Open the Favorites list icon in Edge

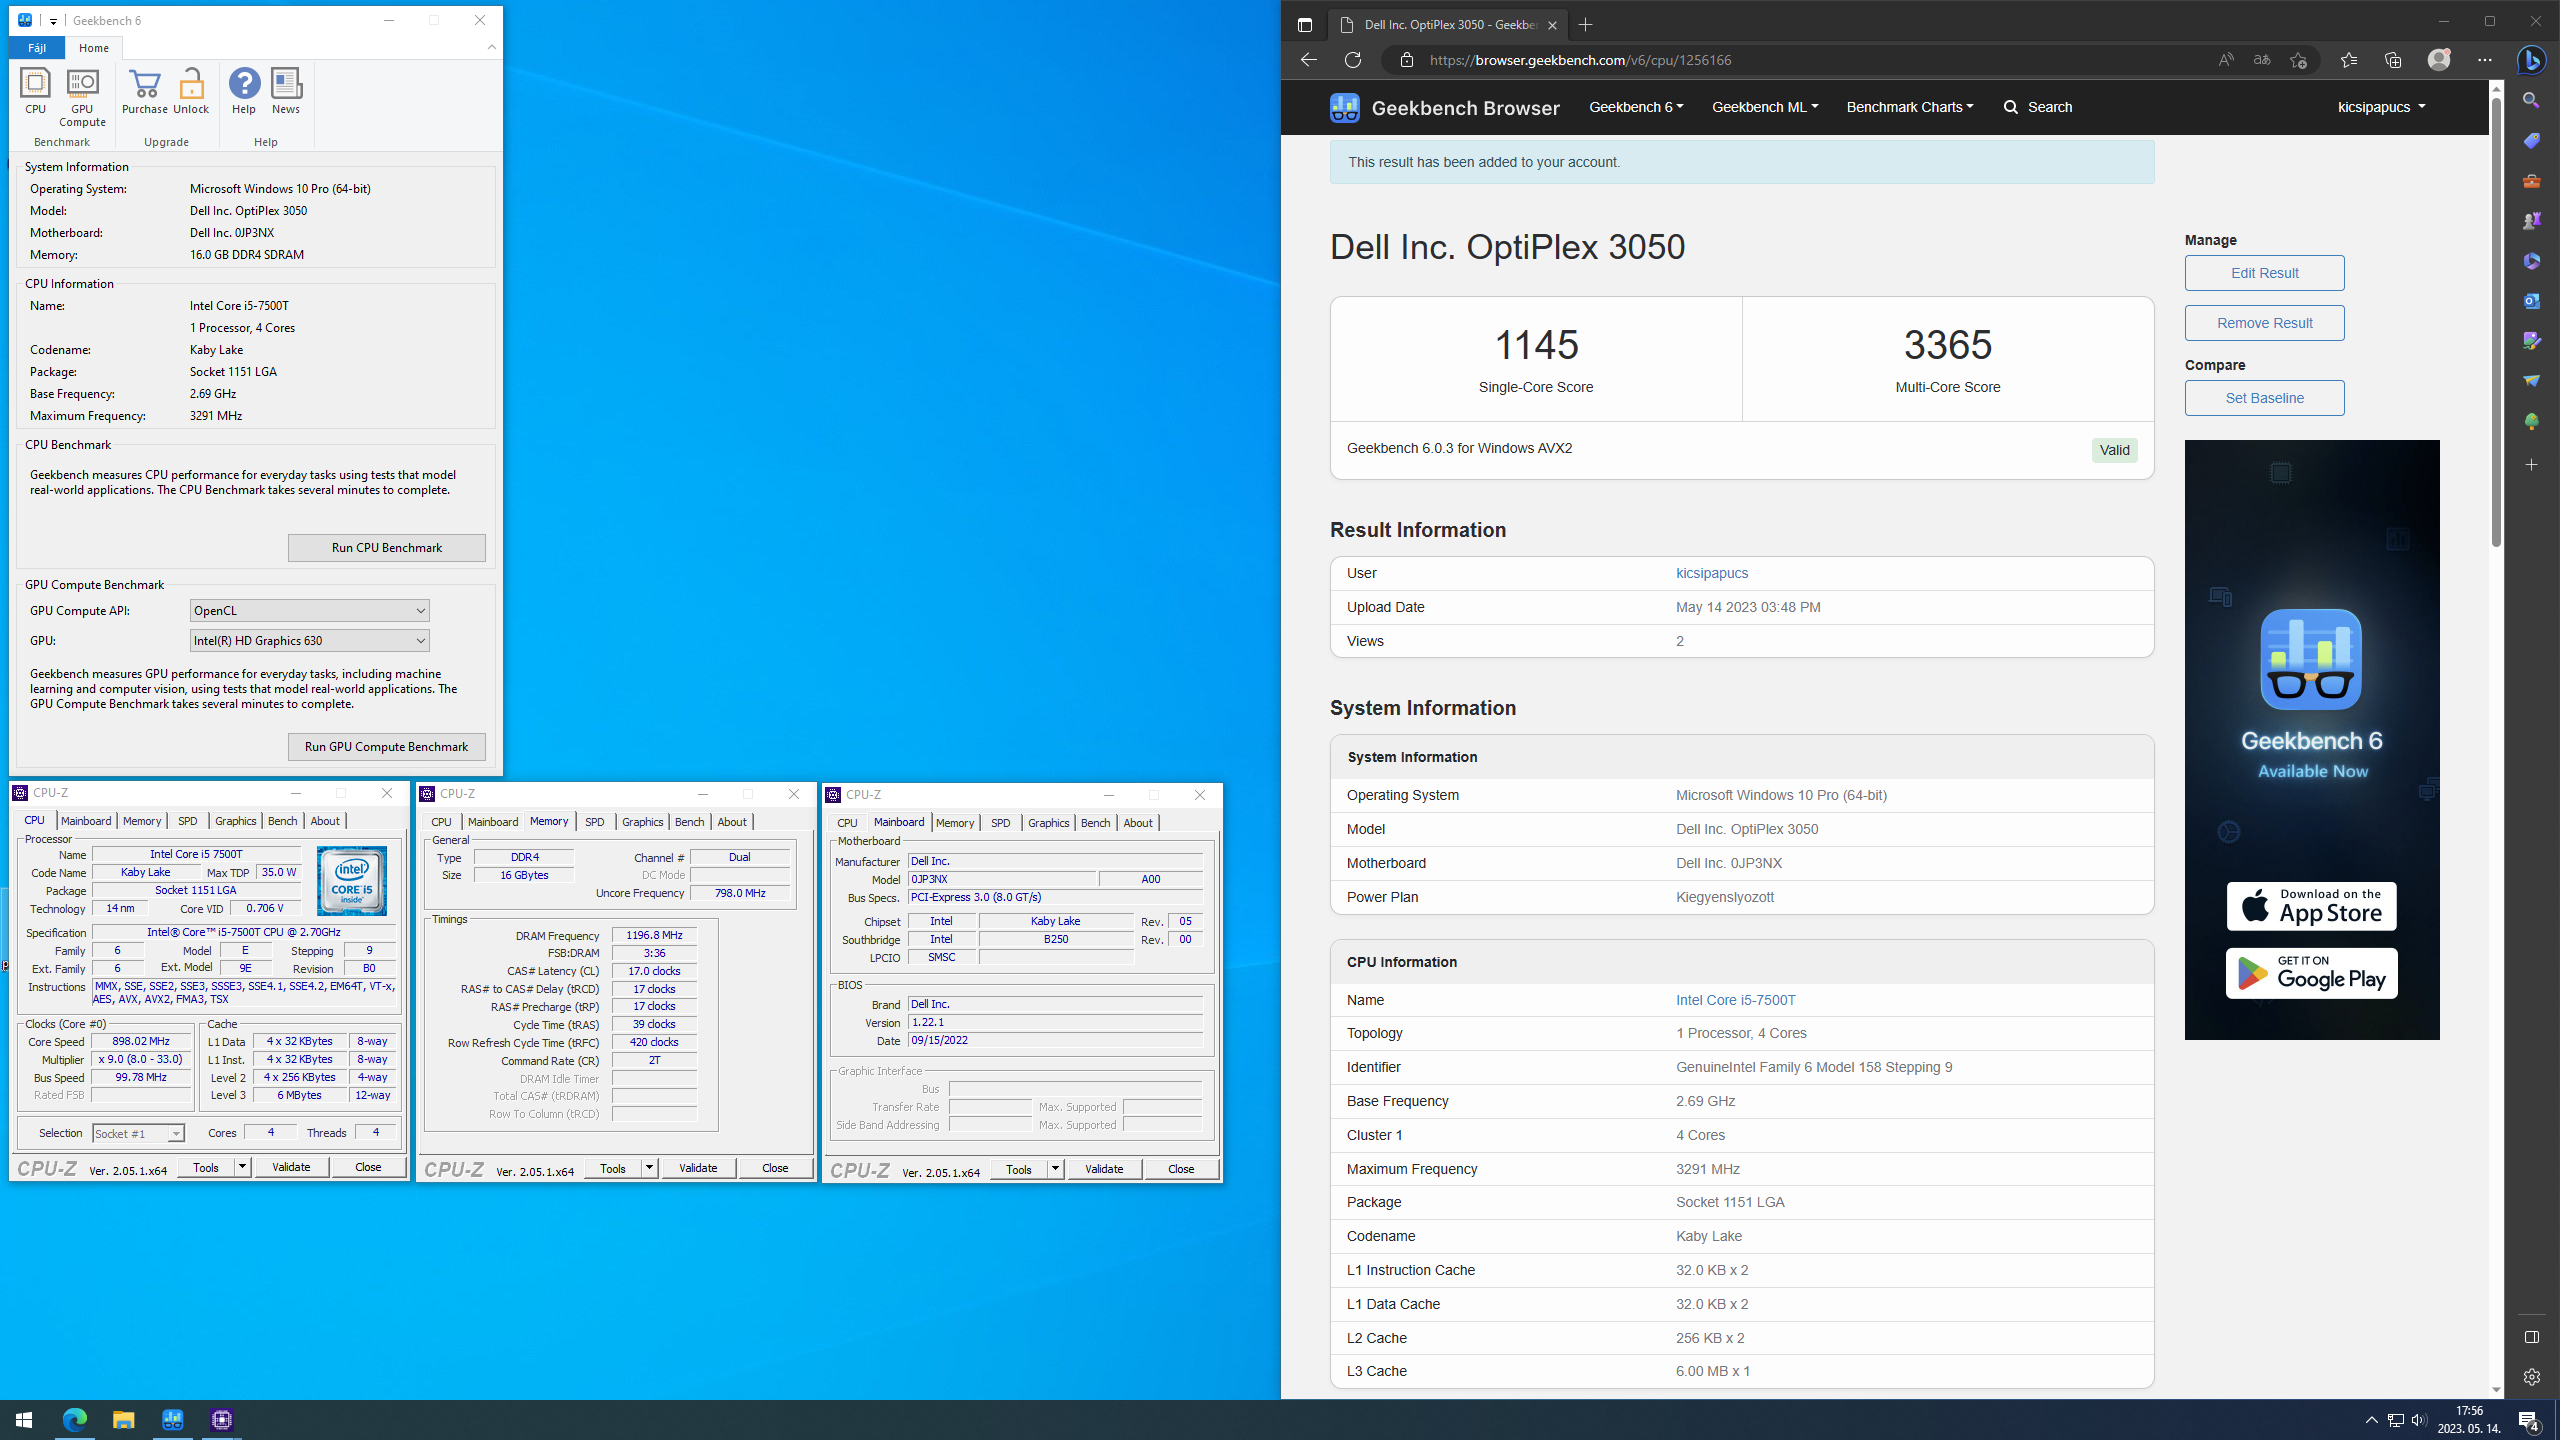[x=2349, y=60]
